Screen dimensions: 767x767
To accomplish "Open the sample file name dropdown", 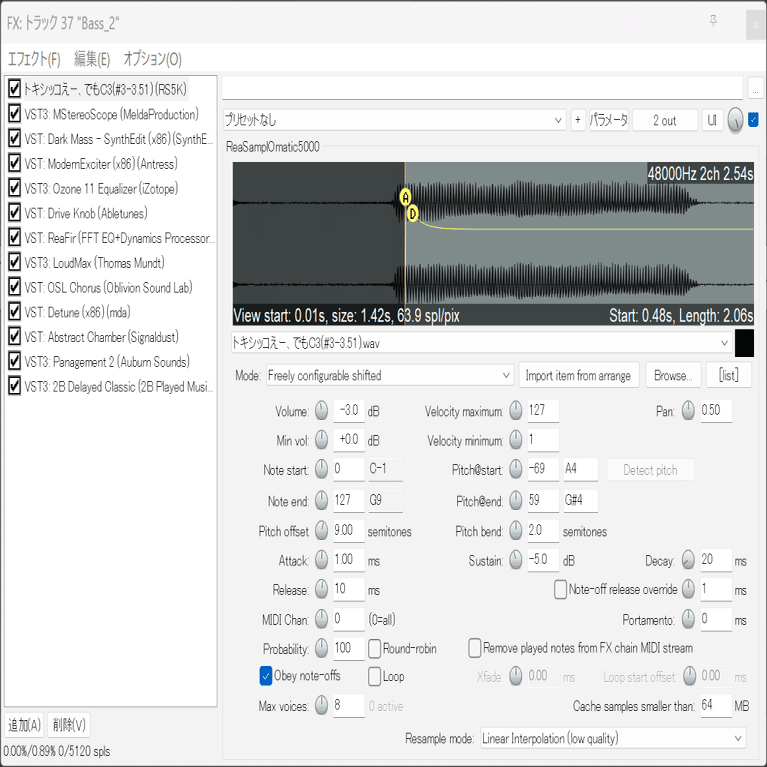I will pos(481,343).
